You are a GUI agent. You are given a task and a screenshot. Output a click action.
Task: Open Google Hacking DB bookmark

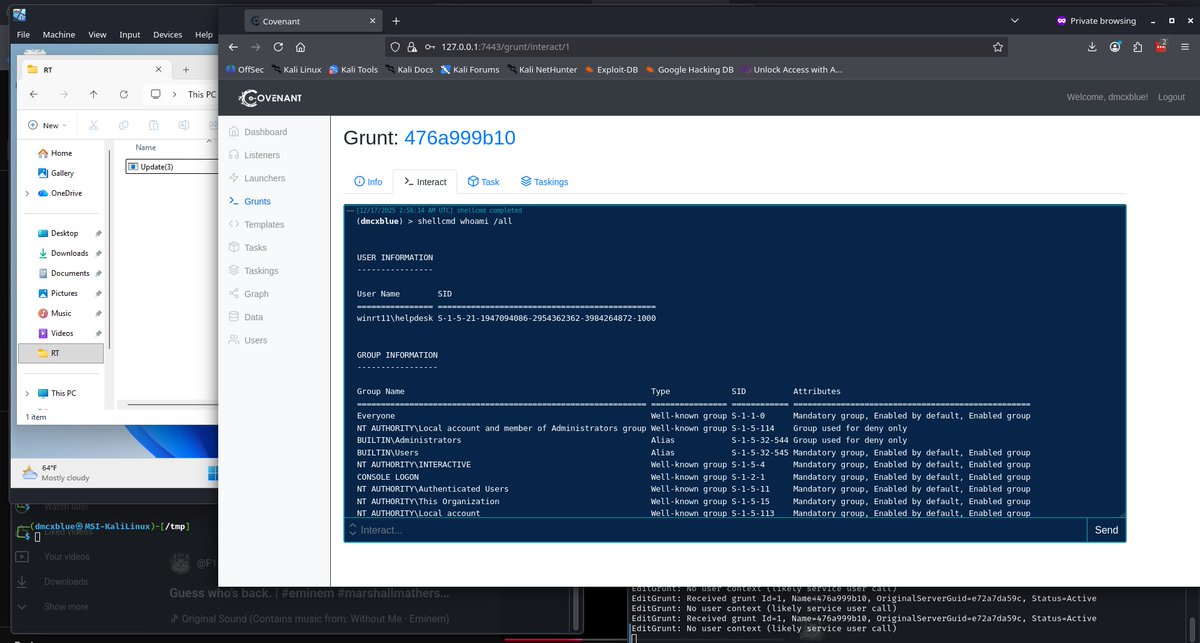coord(688,69)
